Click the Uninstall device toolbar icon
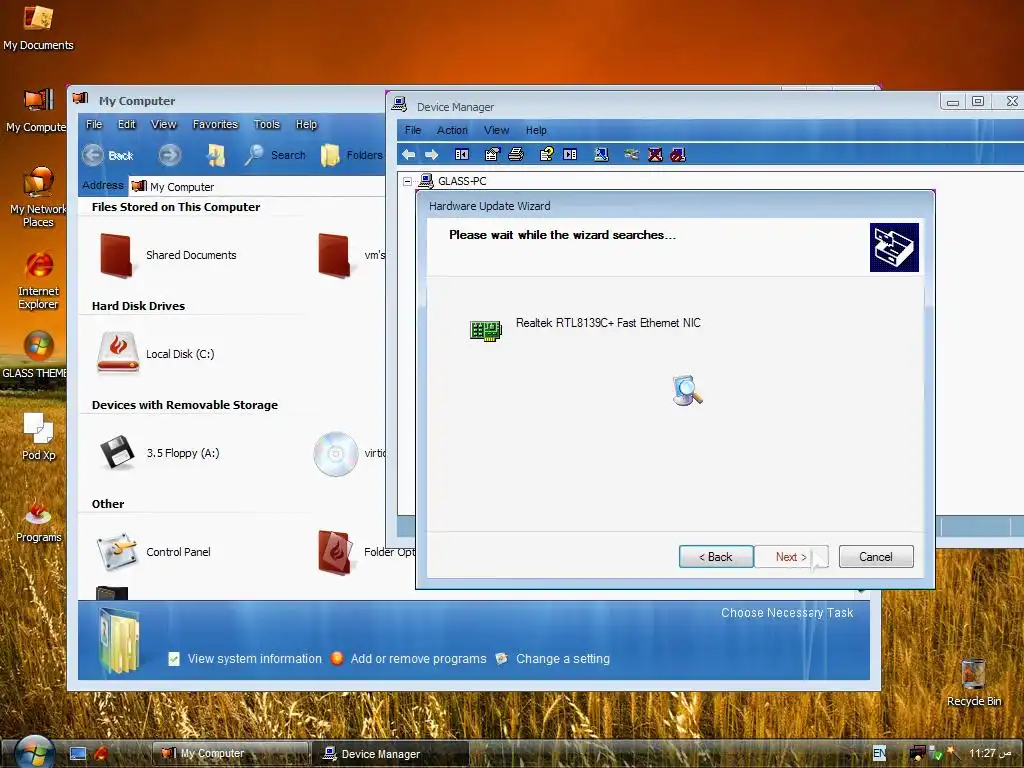 (655, 155)
